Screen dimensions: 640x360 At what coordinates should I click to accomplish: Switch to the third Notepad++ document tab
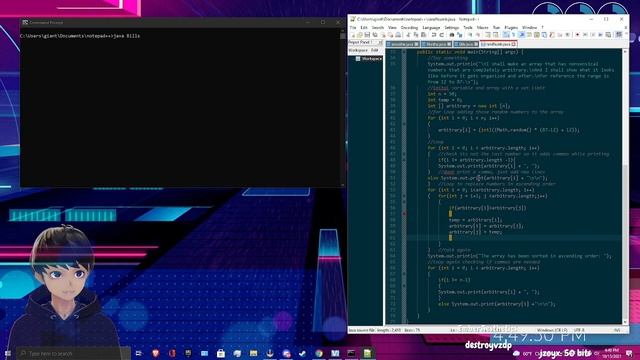(x=466, y=44)
